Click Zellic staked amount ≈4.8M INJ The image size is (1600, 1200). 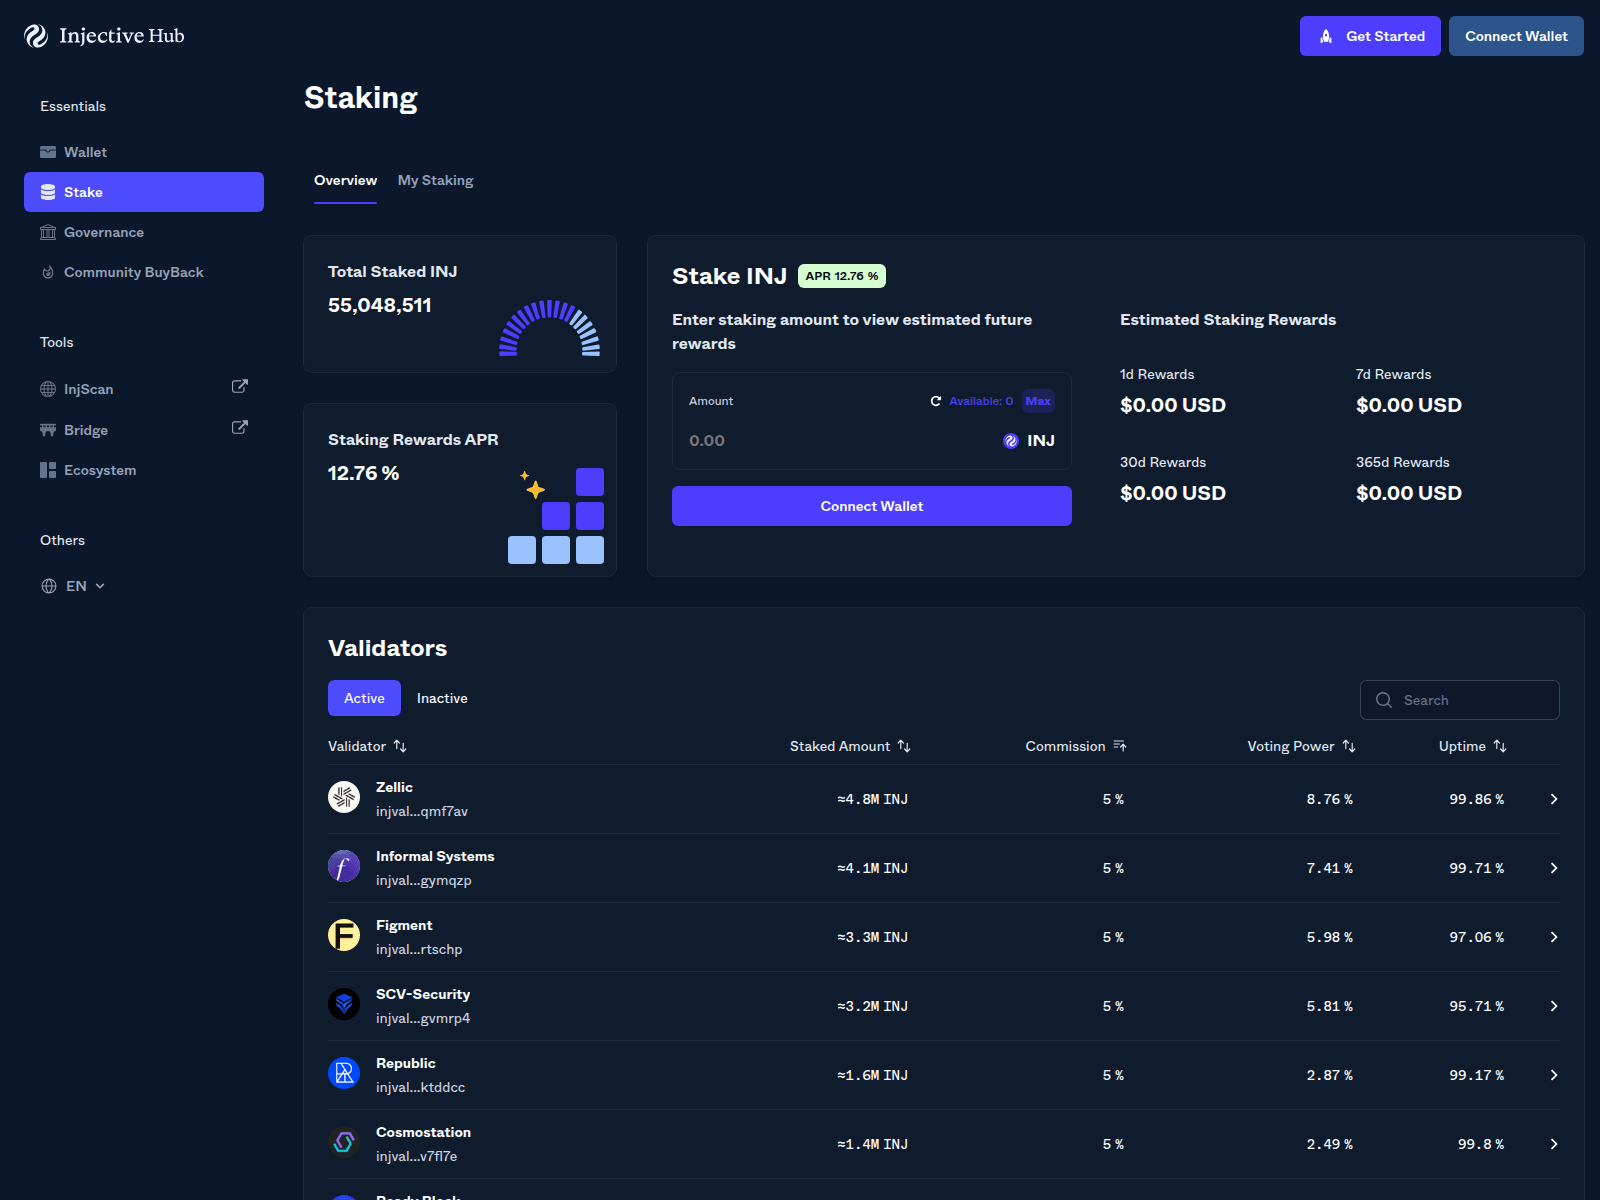(872, 799)
